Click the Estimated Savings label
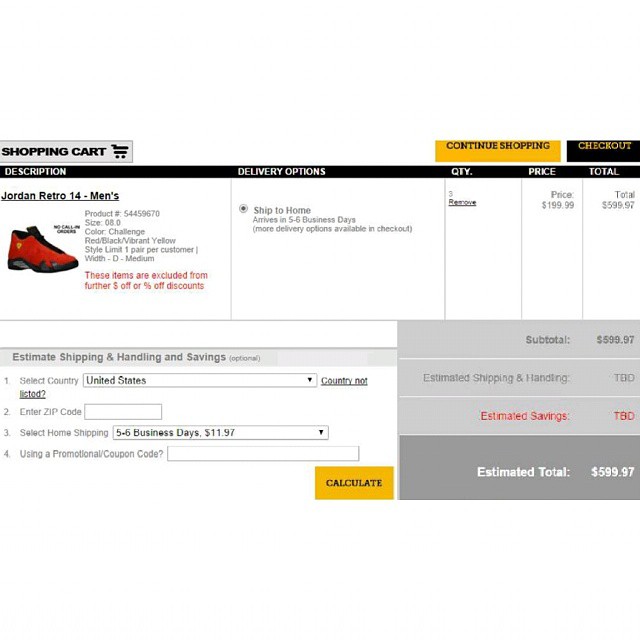Image resolution: width=640 pixels, height=640 pixels. pos(524,416)
